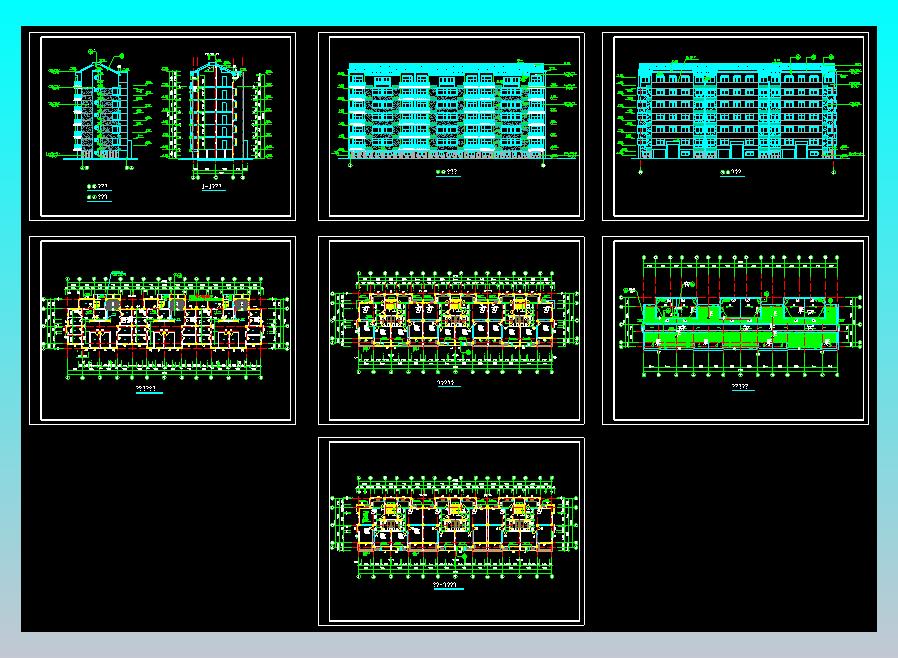Select the floor plan with gray stairwell blocks

click(x=162, y=330)
